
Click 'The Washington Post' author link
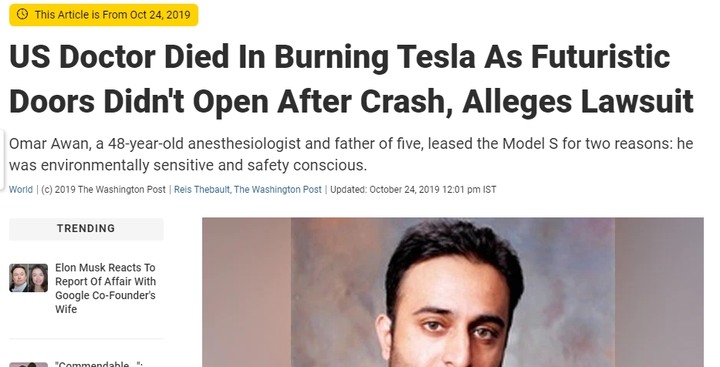tap(278, 190)
